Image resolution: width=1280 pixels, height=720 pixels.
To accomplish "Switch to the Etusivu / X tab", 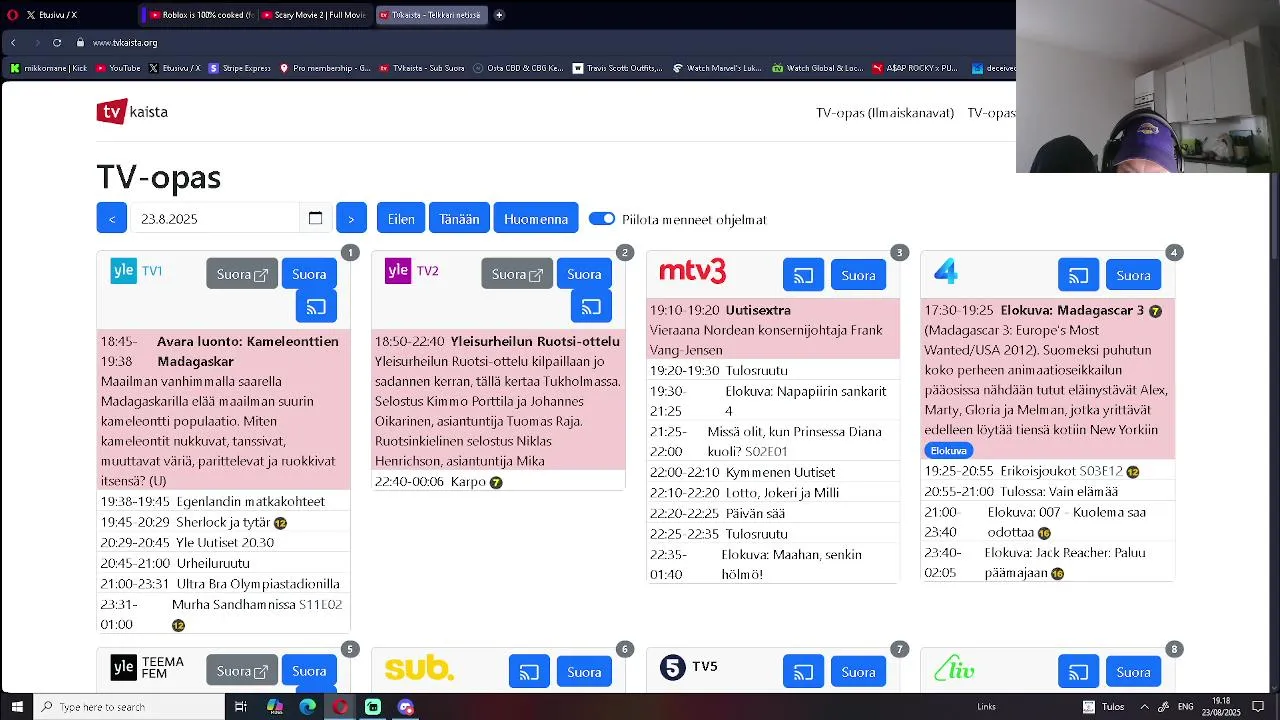I will [x=70, y=15].
